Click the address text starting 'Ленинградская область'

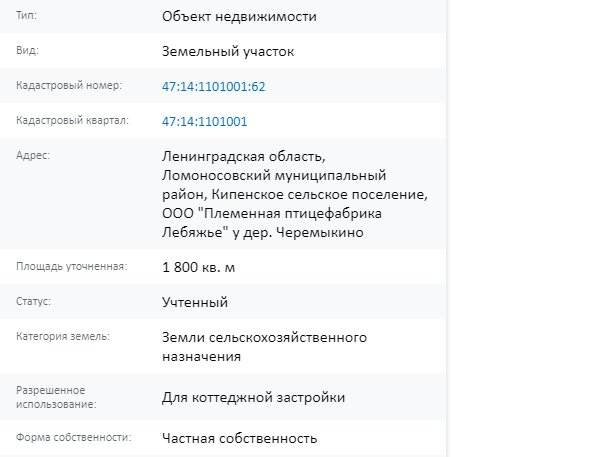pos(295,194)
